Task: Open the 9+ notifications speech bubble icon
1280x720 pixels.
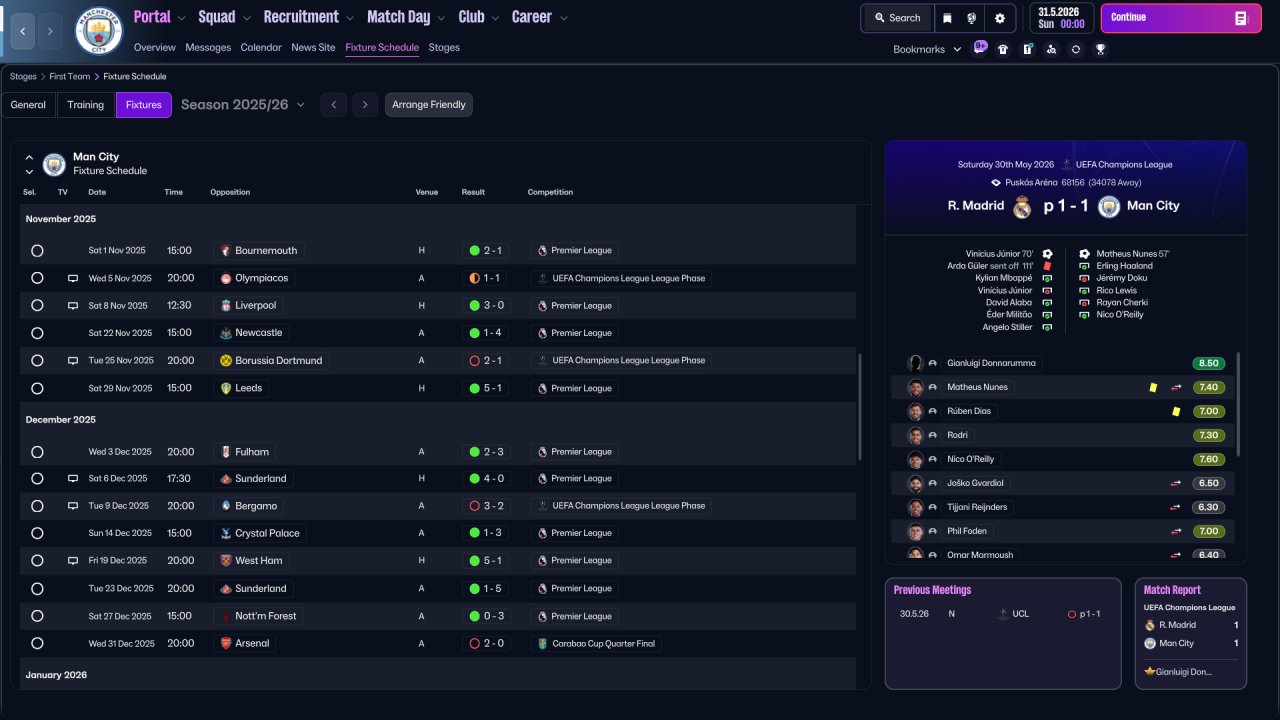Action: (x=980, y=47)
